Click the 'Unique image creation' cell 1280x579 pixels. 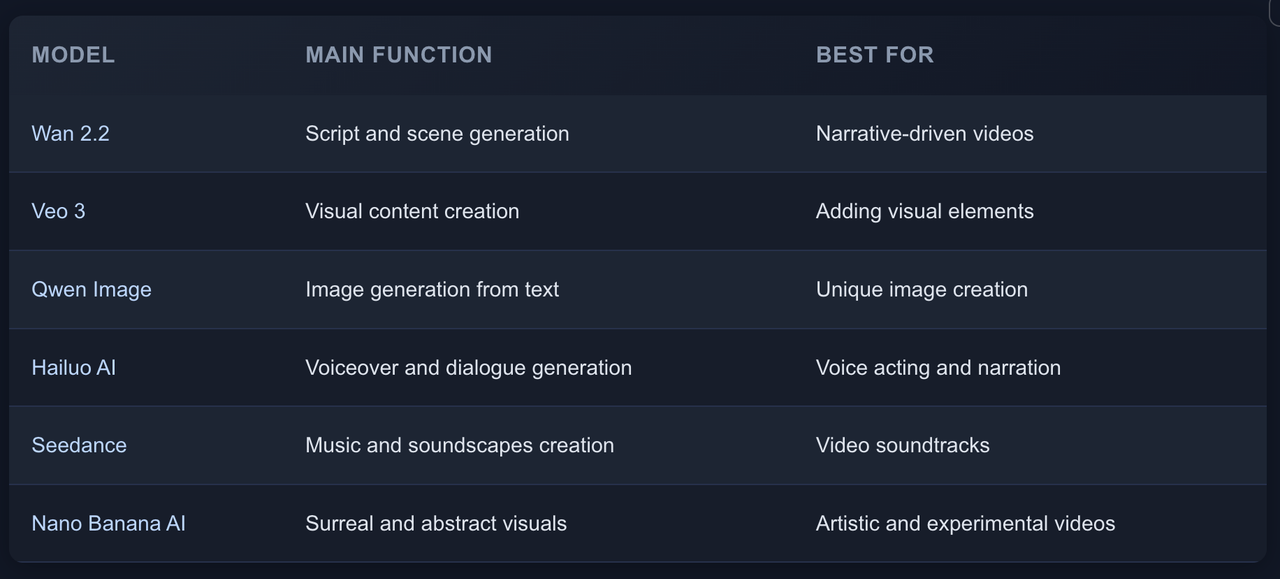click(922, 289)
